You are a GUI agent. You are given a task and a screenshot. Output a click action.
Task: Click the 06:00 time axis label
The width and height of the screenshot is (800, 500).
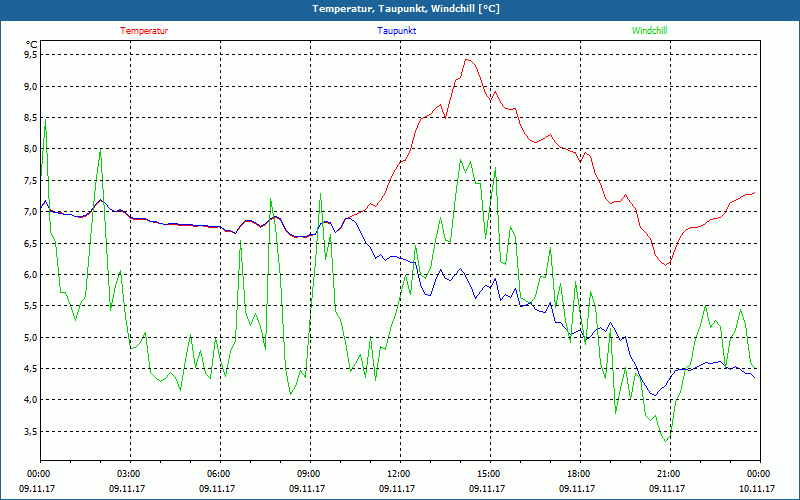click(x=220, y=474)
